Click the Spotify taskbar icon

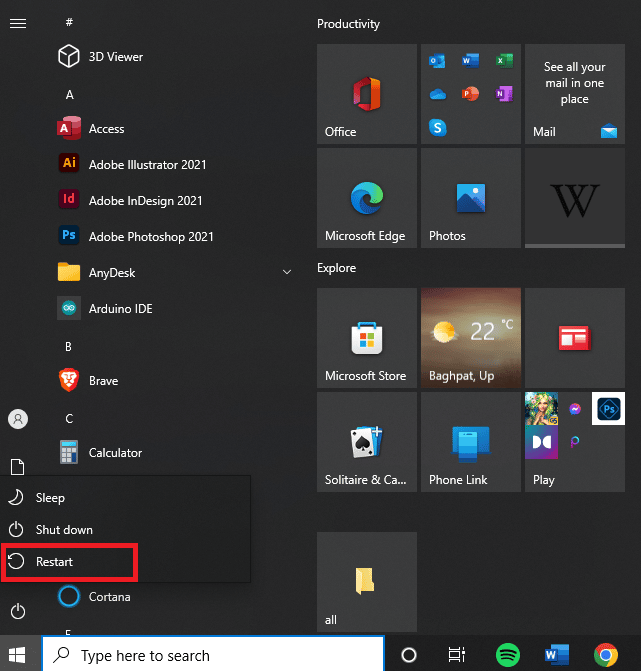click(508, 655)
